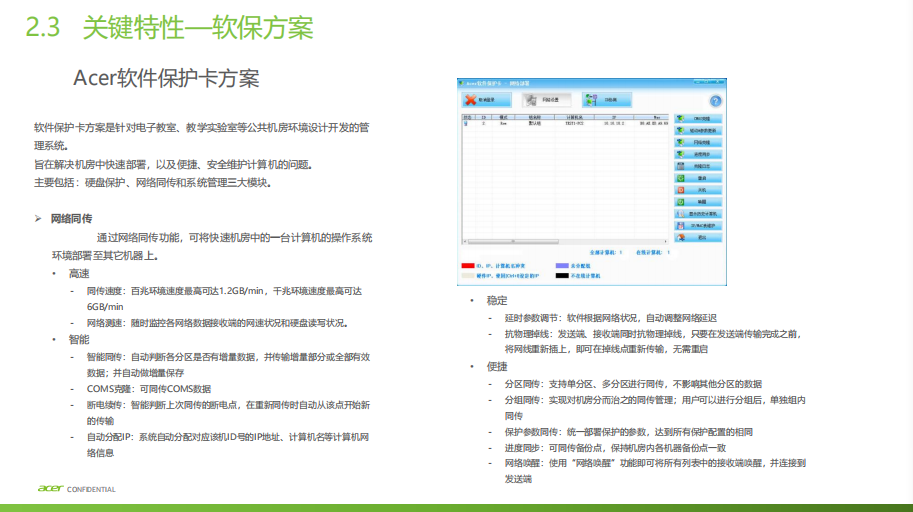
Task: Click the horizontal scrollbar under the computer list
Action: 565,241
